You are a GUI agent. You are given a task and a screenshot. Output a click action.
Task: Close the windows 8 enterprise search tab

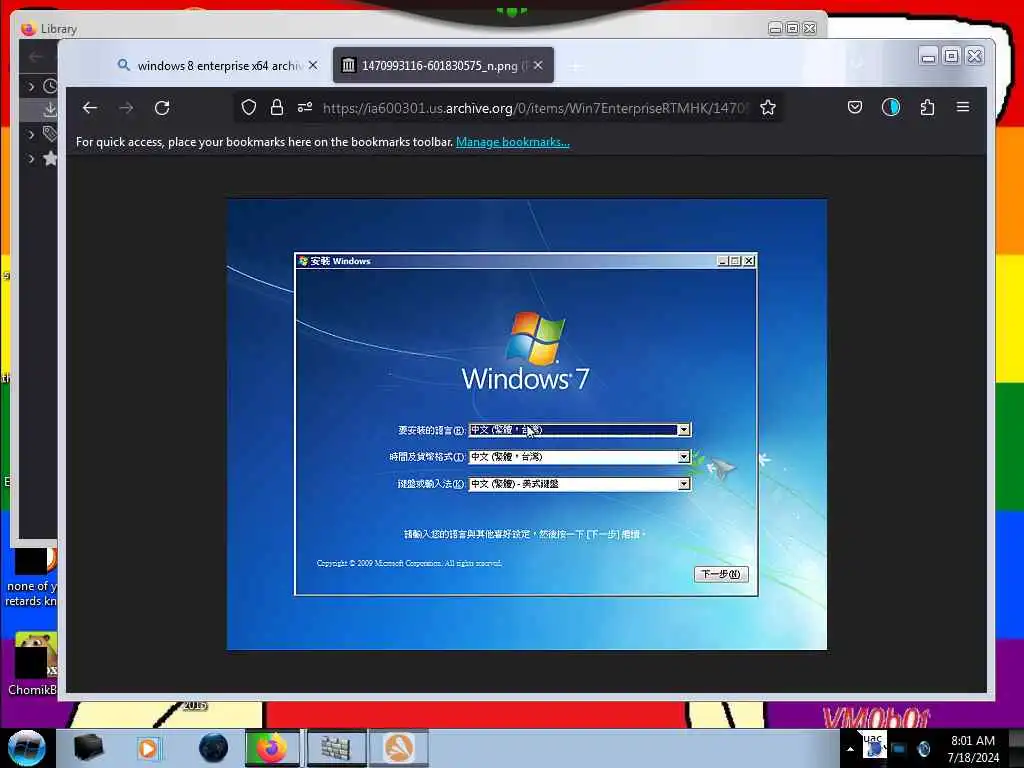[313, 65]
